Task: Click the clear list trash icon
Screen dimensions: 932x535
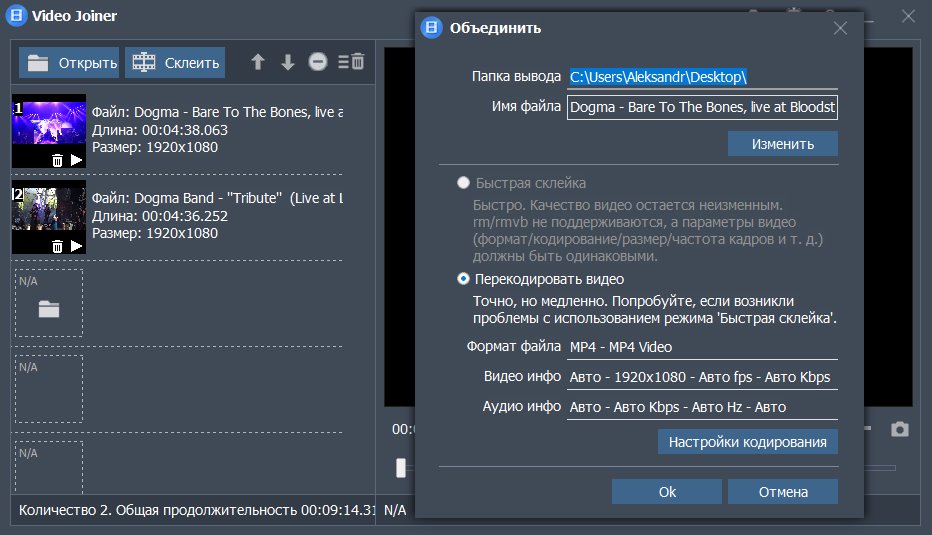Action: coord(351,63)
